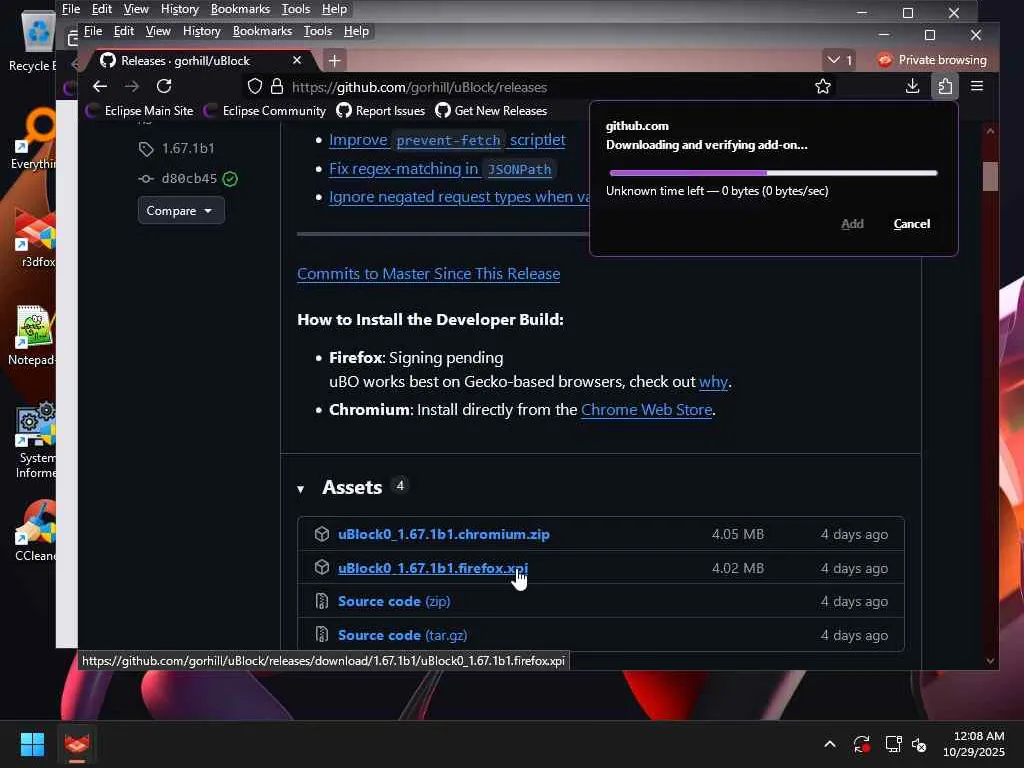Click the Private browsing mask icon

click(x=885, y=60)
